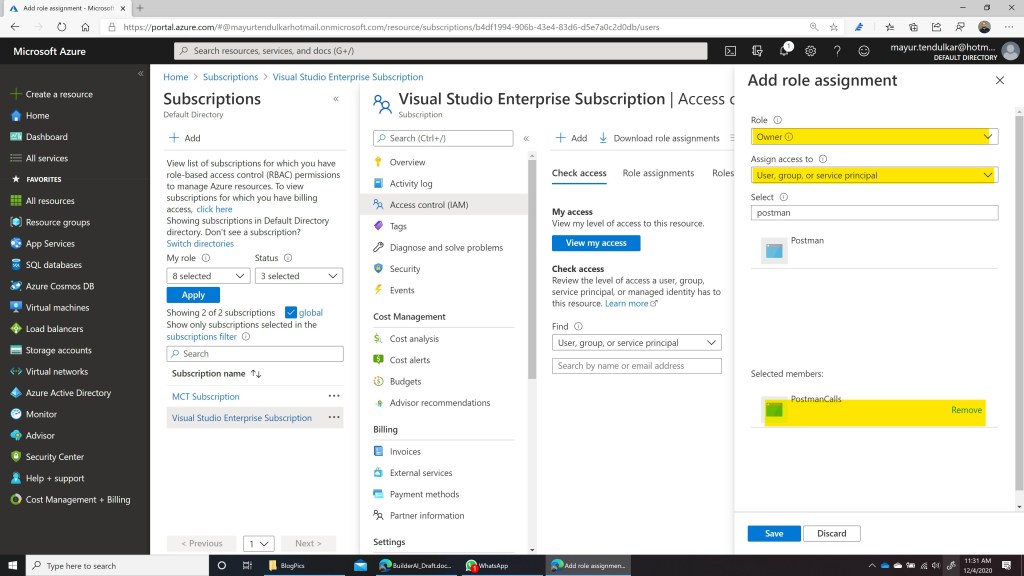The image size is (1024, 576).
Task: Open Security Center in the left menu
Action: click(x=55, y=457)
